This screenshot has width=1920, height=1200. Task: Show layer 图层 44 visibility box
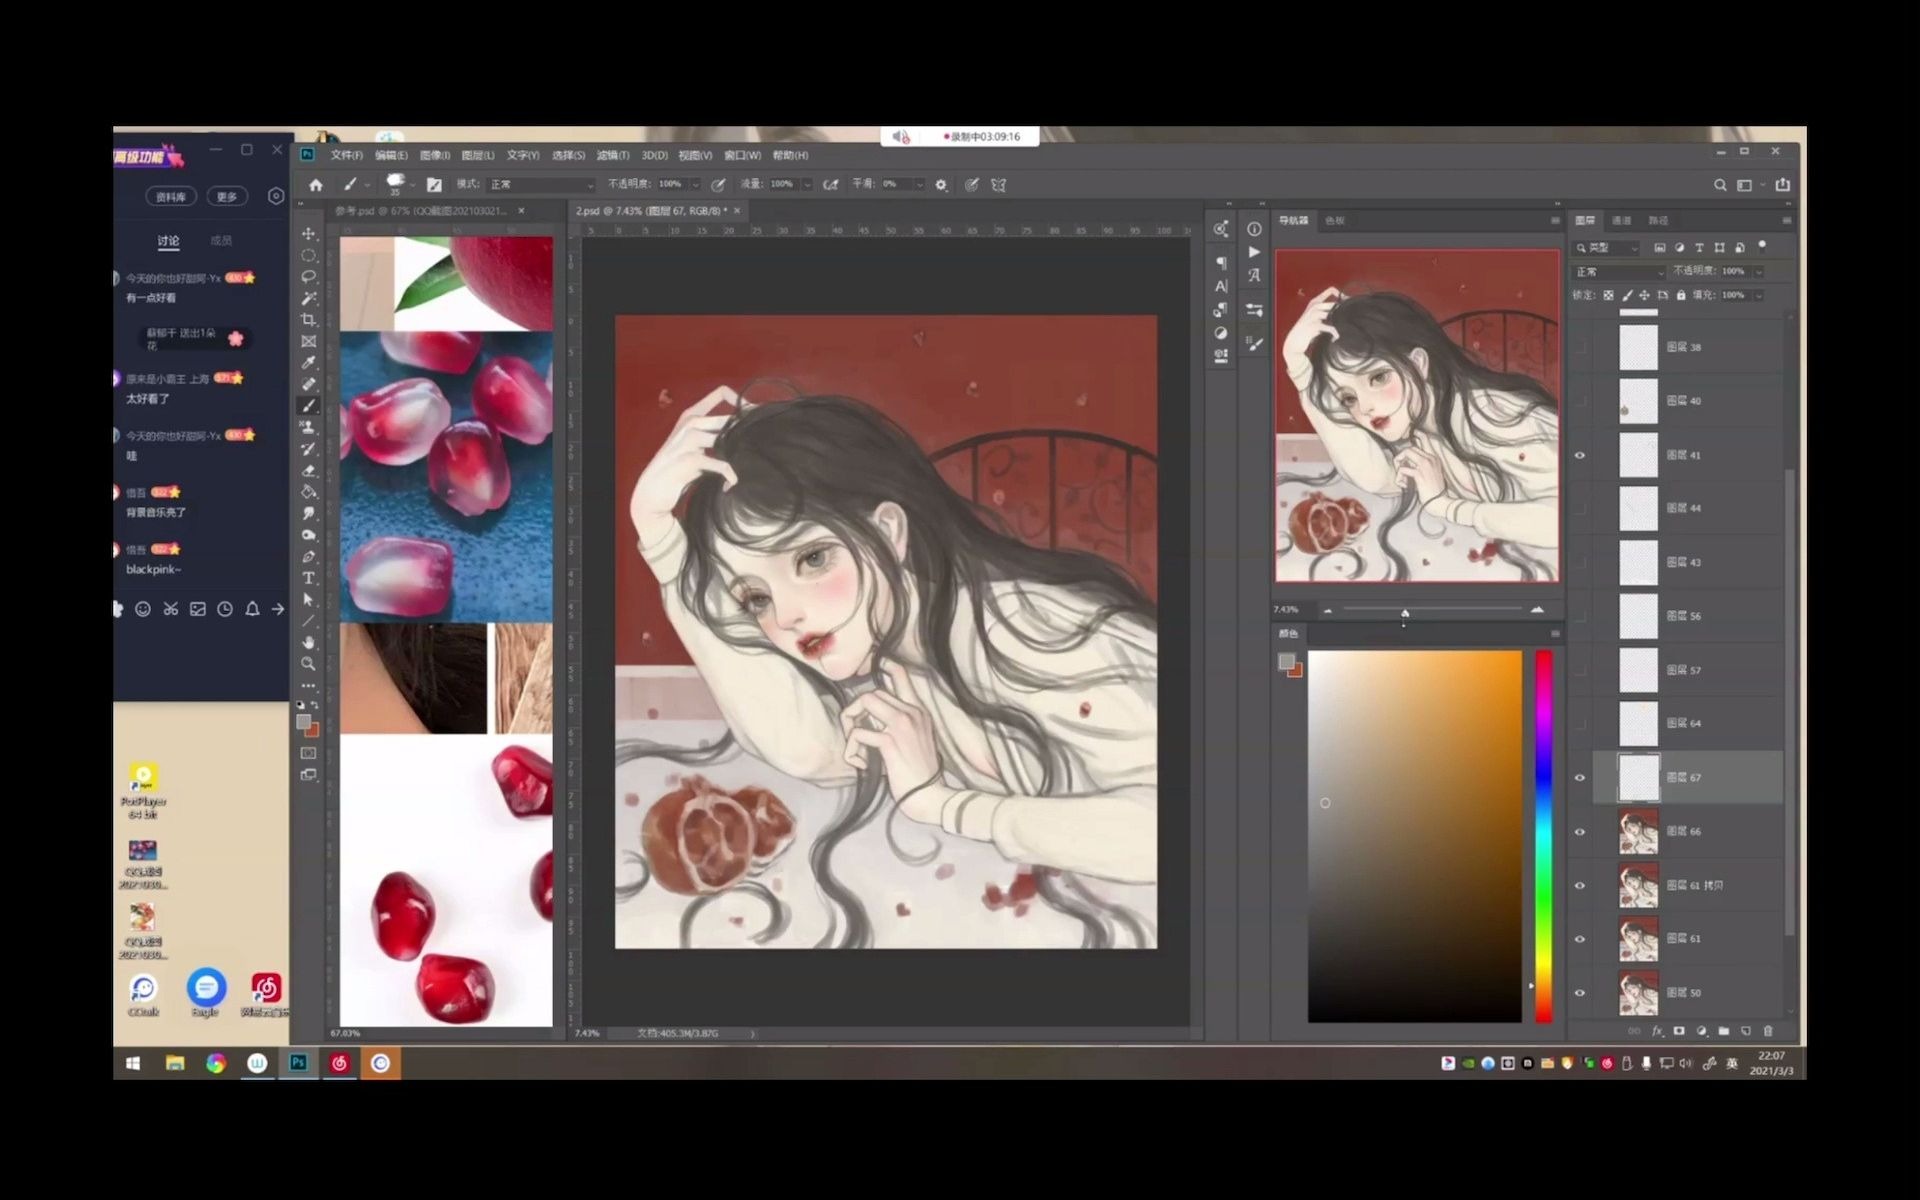[1580, 508]
